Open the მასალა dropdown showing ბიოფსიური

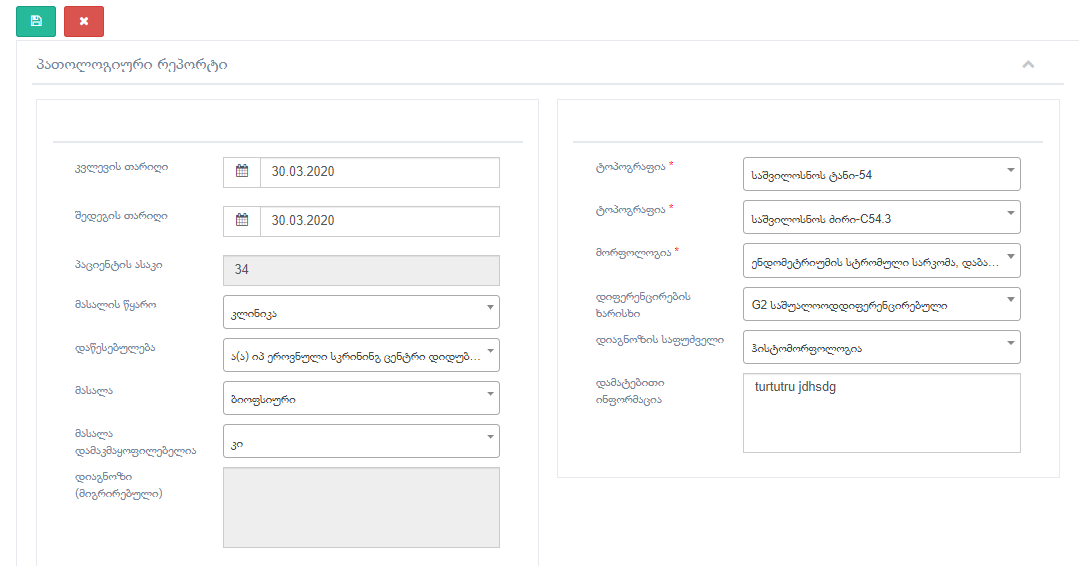coord(361,398)
